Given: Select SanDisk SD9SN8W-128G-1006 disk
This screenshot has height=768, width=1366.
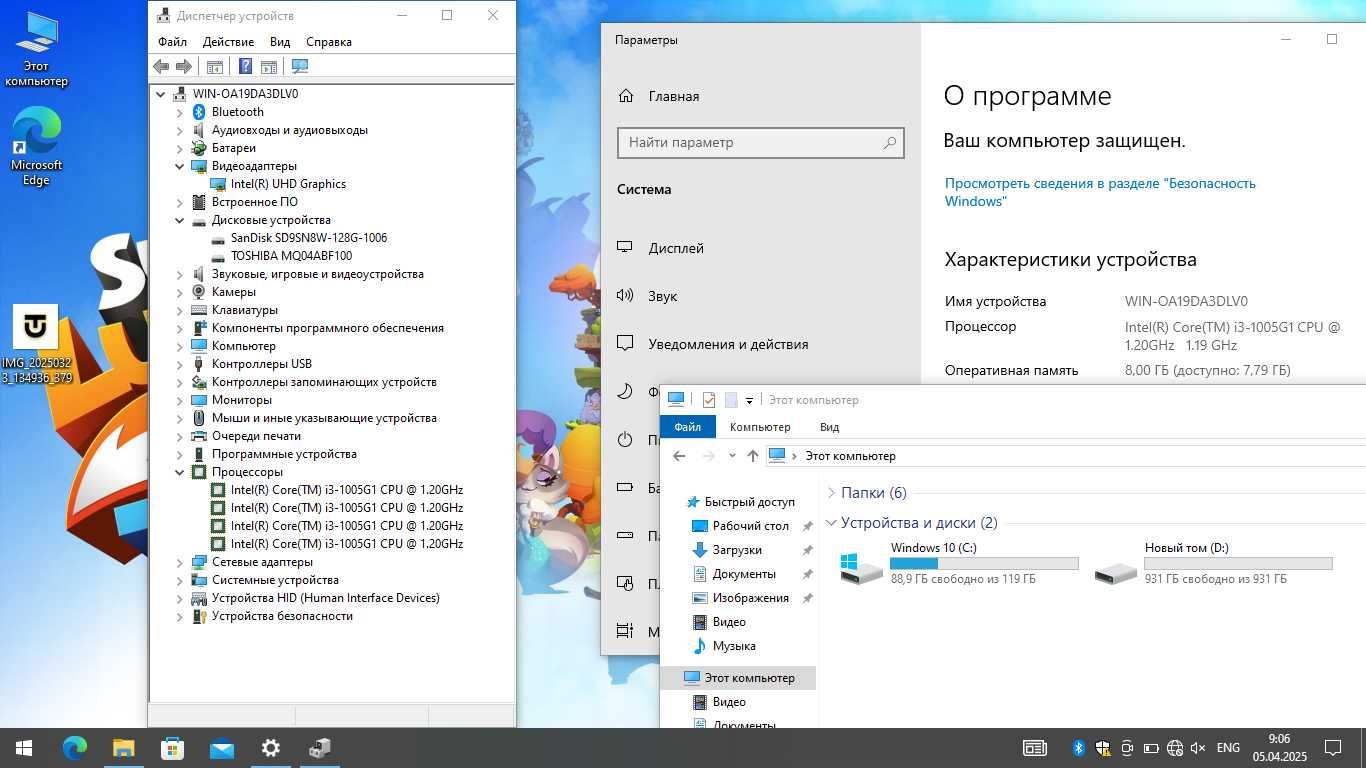Looking at the screenshot, I should (x=309, y=238).
